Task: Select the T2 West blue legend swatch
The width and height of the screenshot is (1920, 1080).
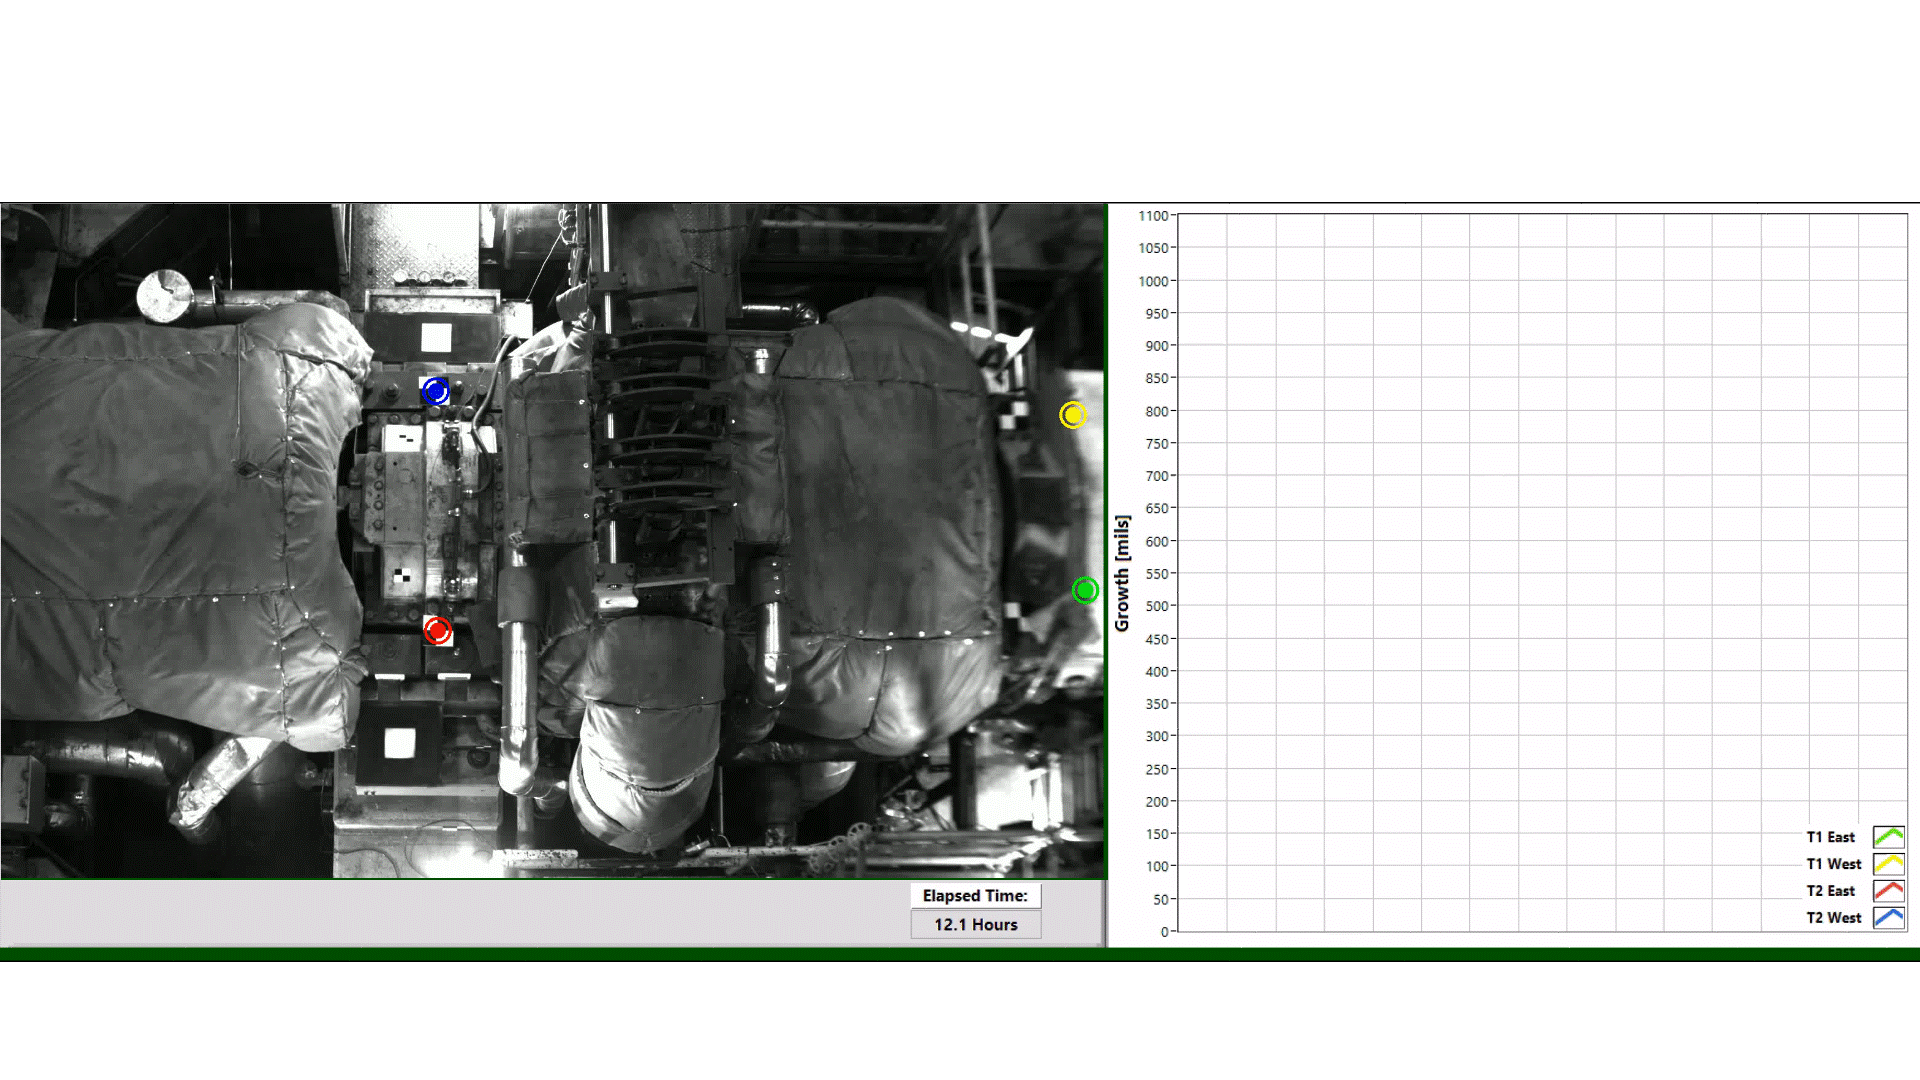Action: [1888, 917]
